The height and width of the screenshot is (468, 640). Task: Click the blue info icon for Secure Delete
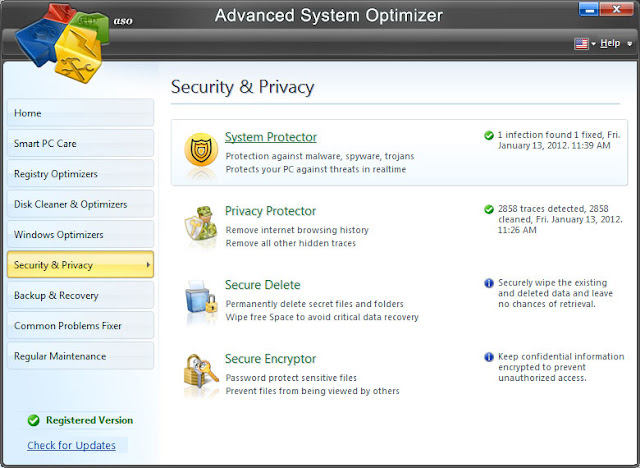tap(489, 283)
